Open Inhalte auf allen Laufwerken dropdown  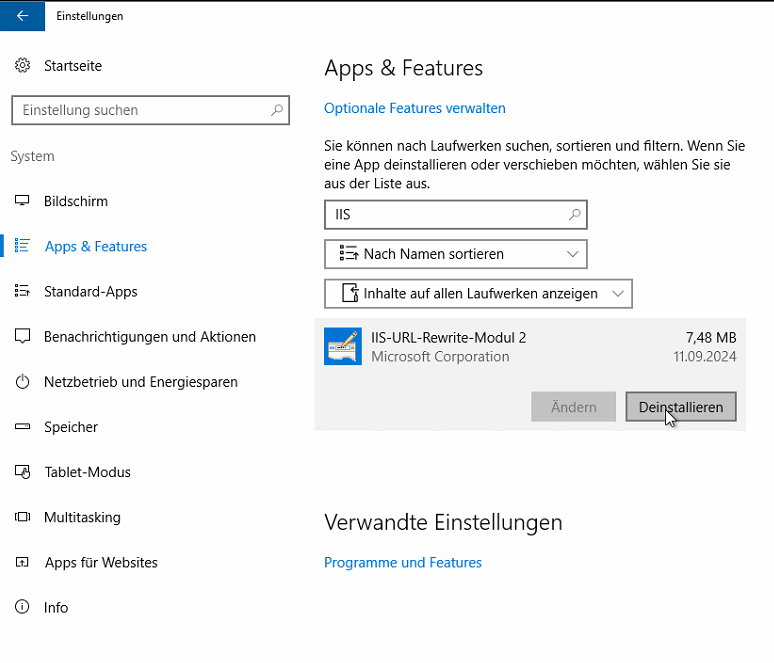tap(478, 293)
